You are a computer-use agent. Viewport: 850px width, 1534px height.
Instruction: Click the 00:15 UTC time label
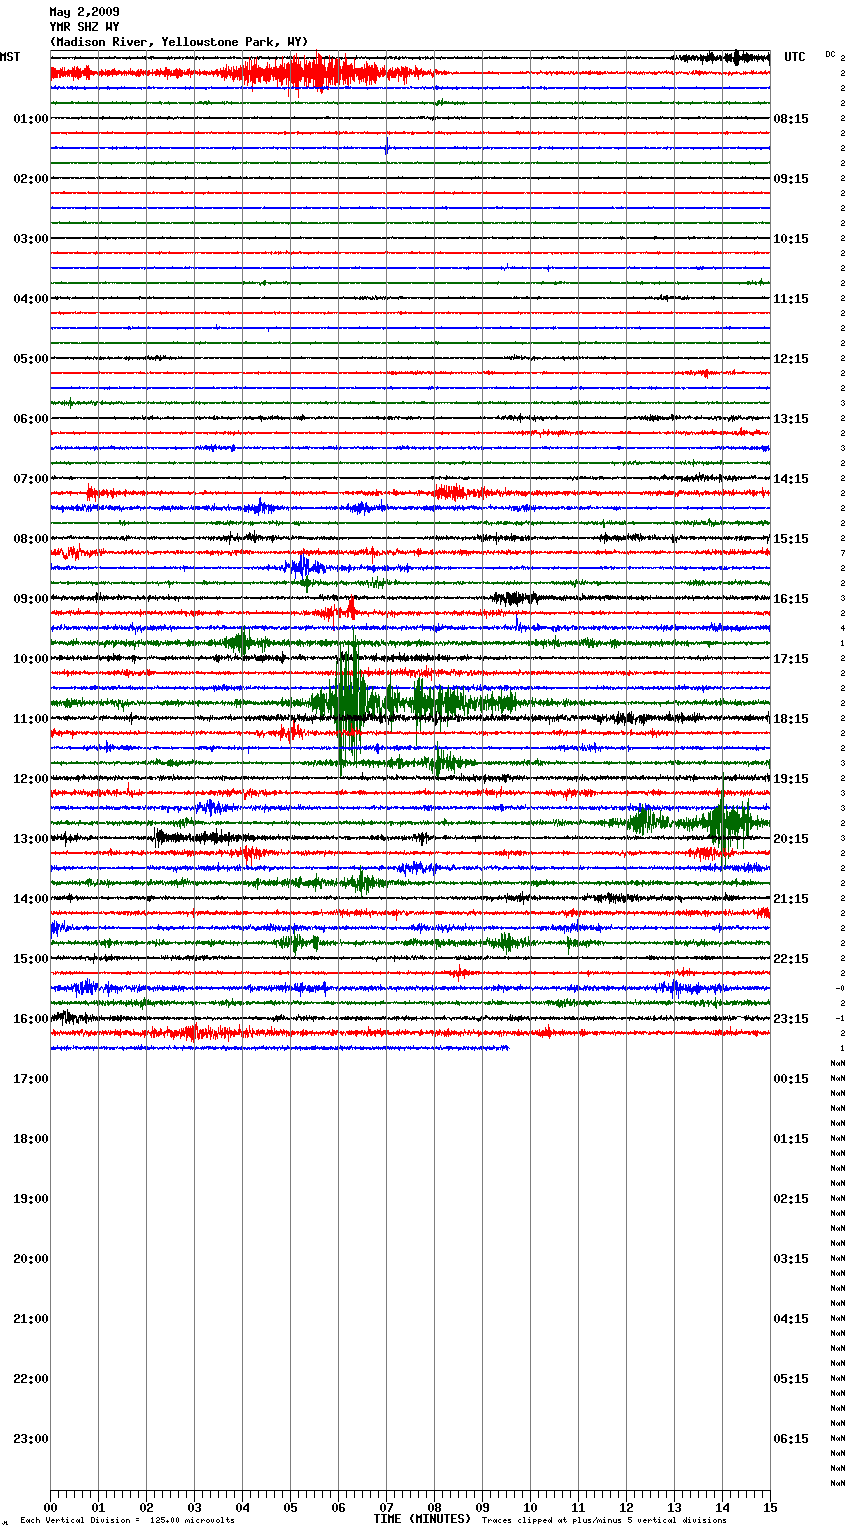pyautogui.click(x=791, y=1079)
